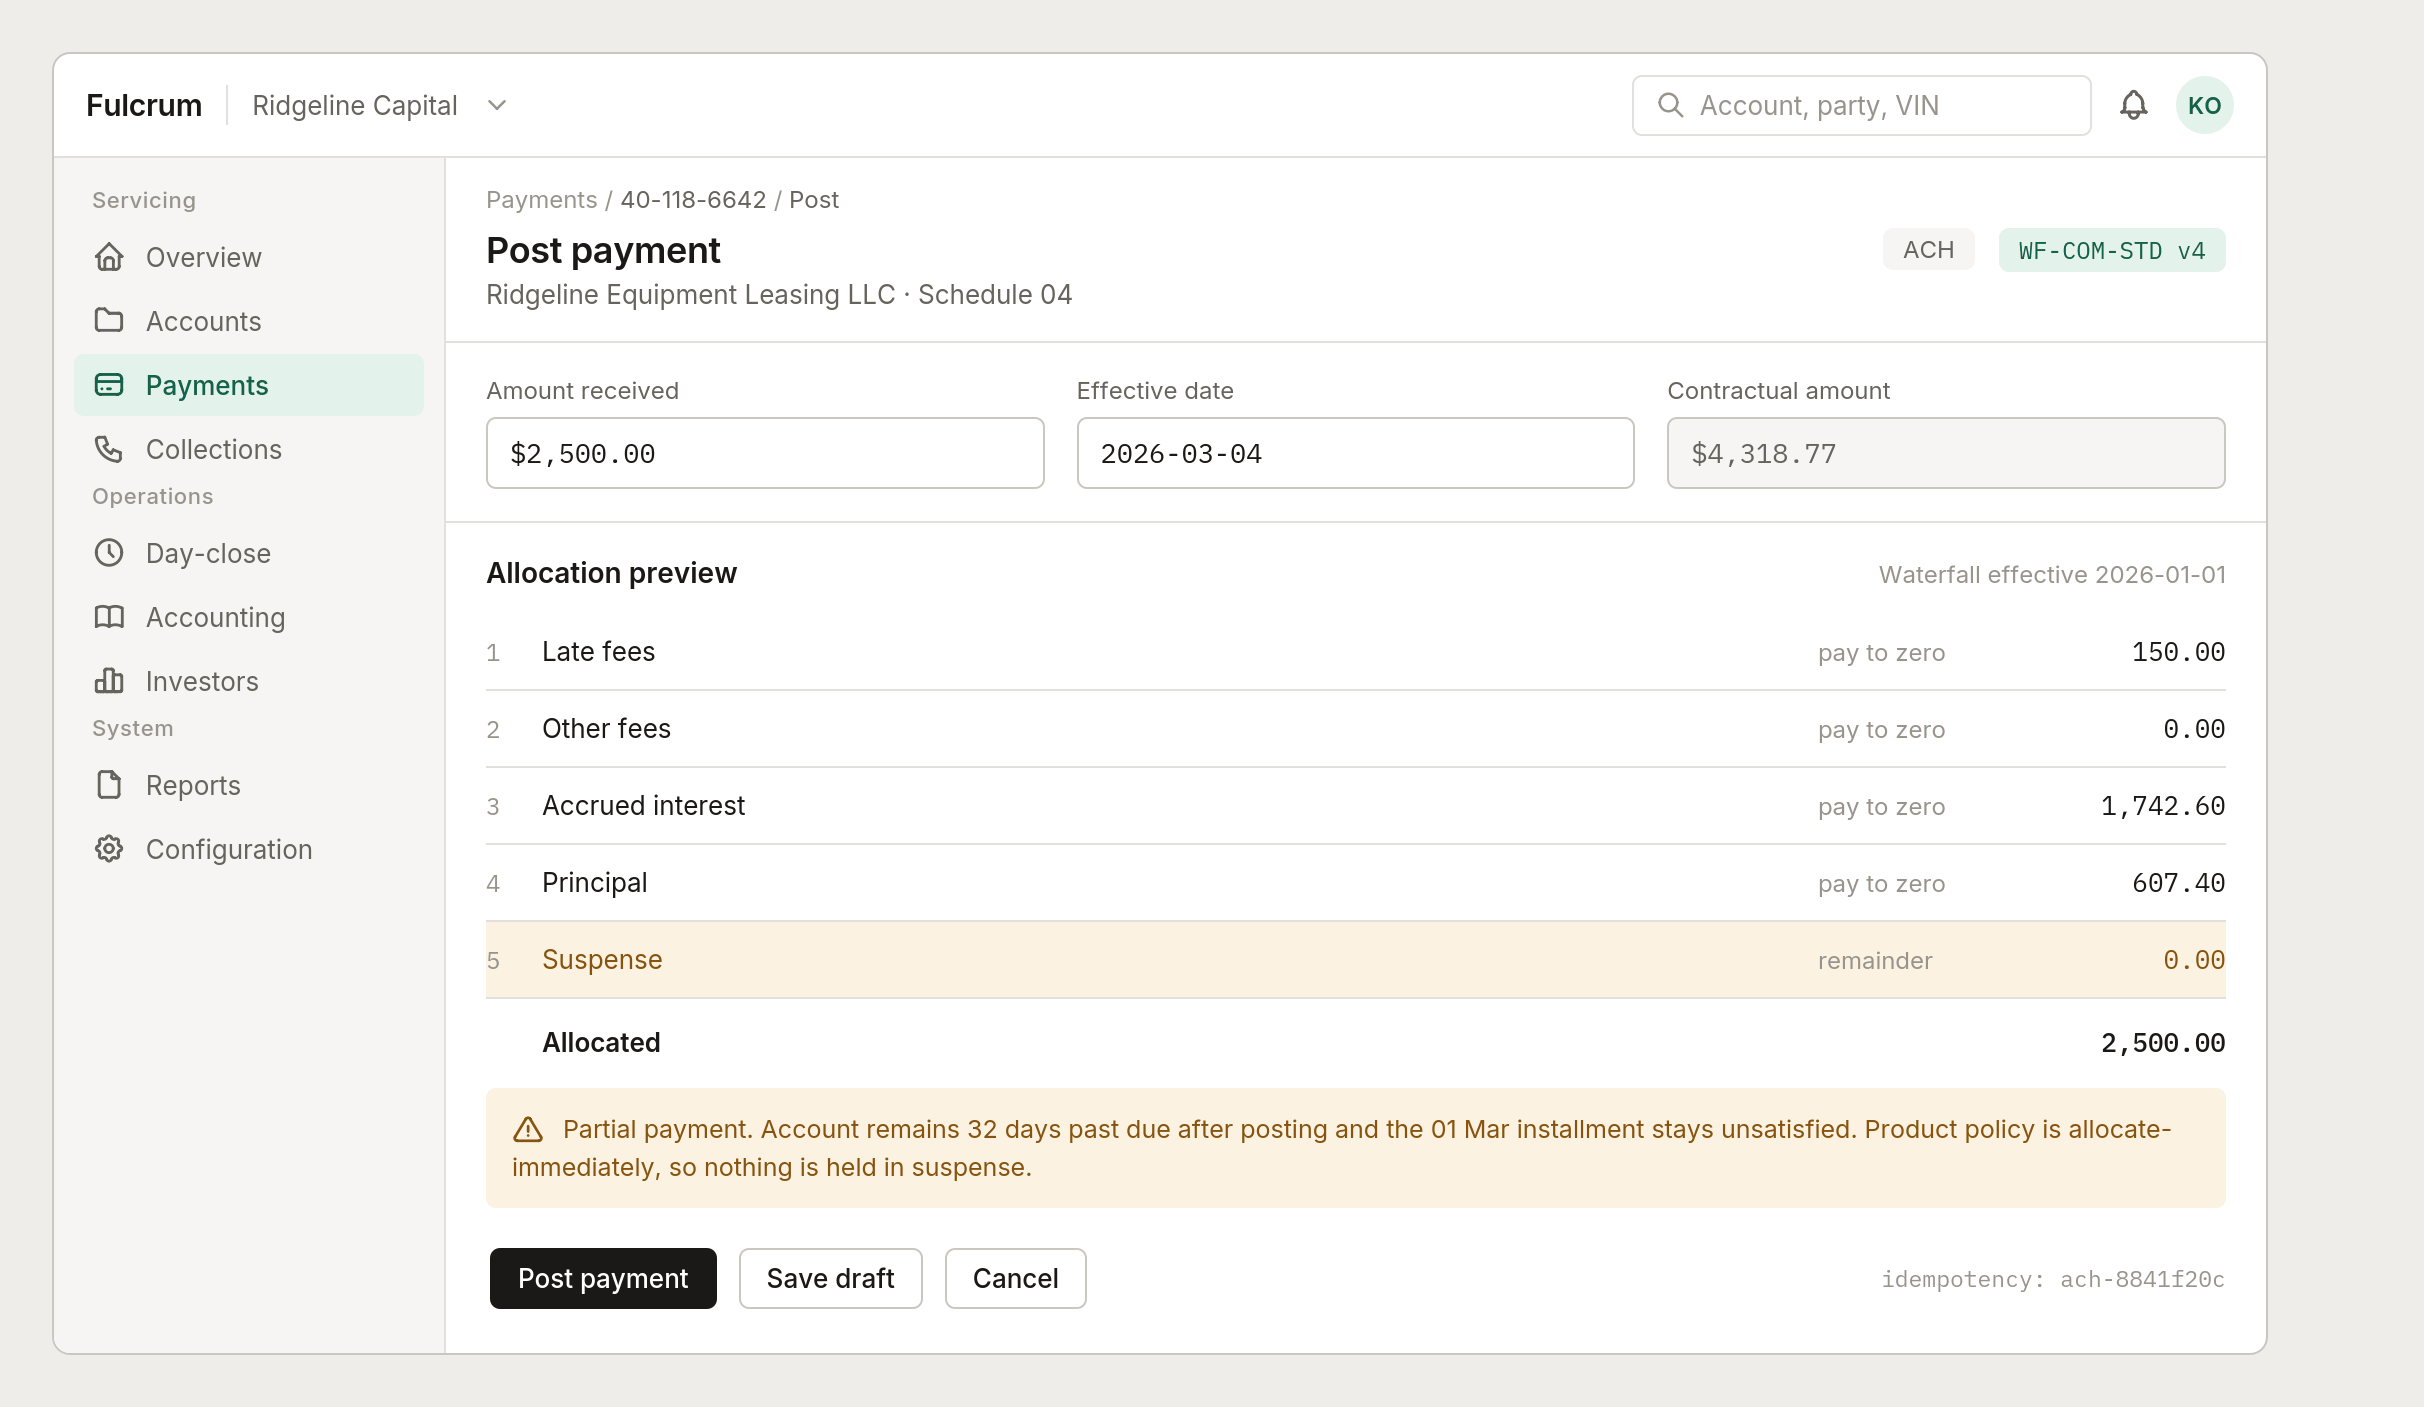Screen dimensions: 2424x1407
Task: Click the Accounts folder icon
Action: click(x=109, y=320)
